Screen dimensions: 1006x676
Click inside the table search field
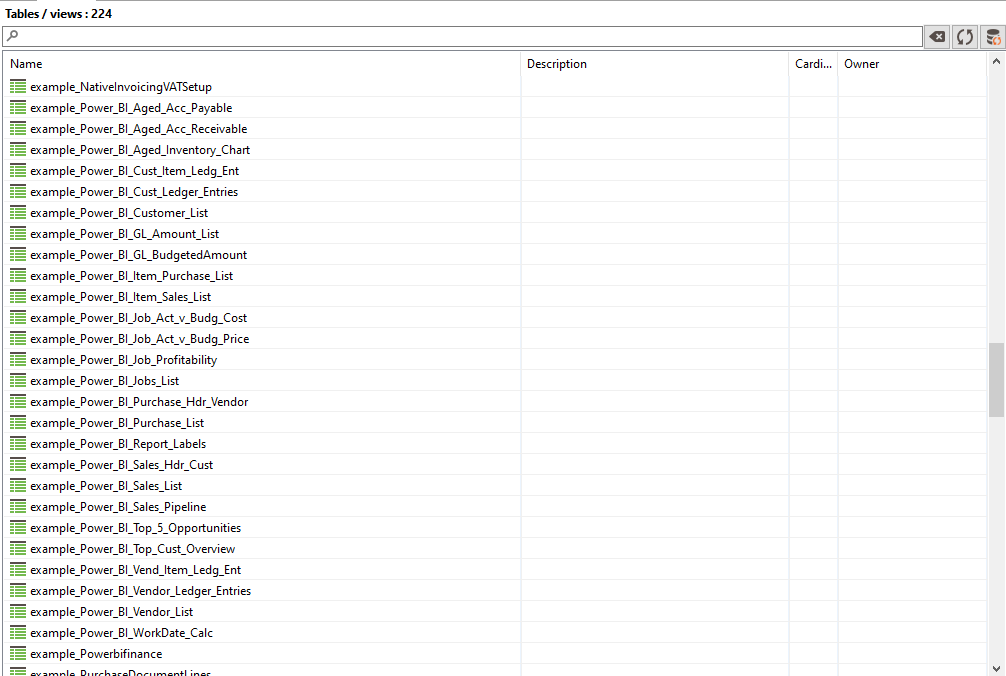click(x=470, y=37)
